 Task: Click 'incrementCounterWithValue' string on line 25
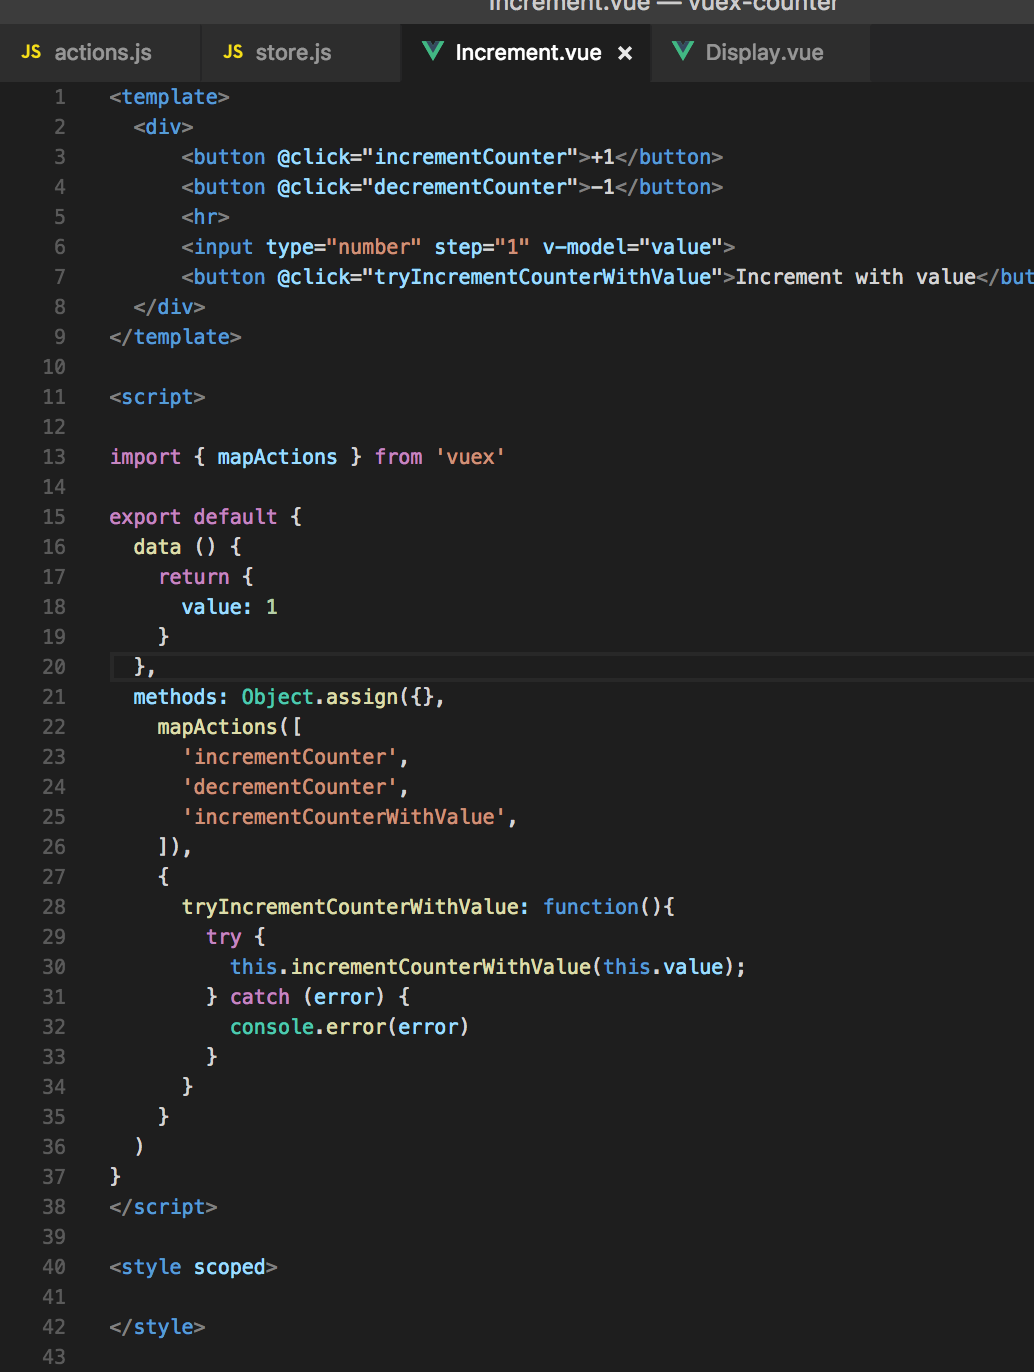tap(344, 817)
